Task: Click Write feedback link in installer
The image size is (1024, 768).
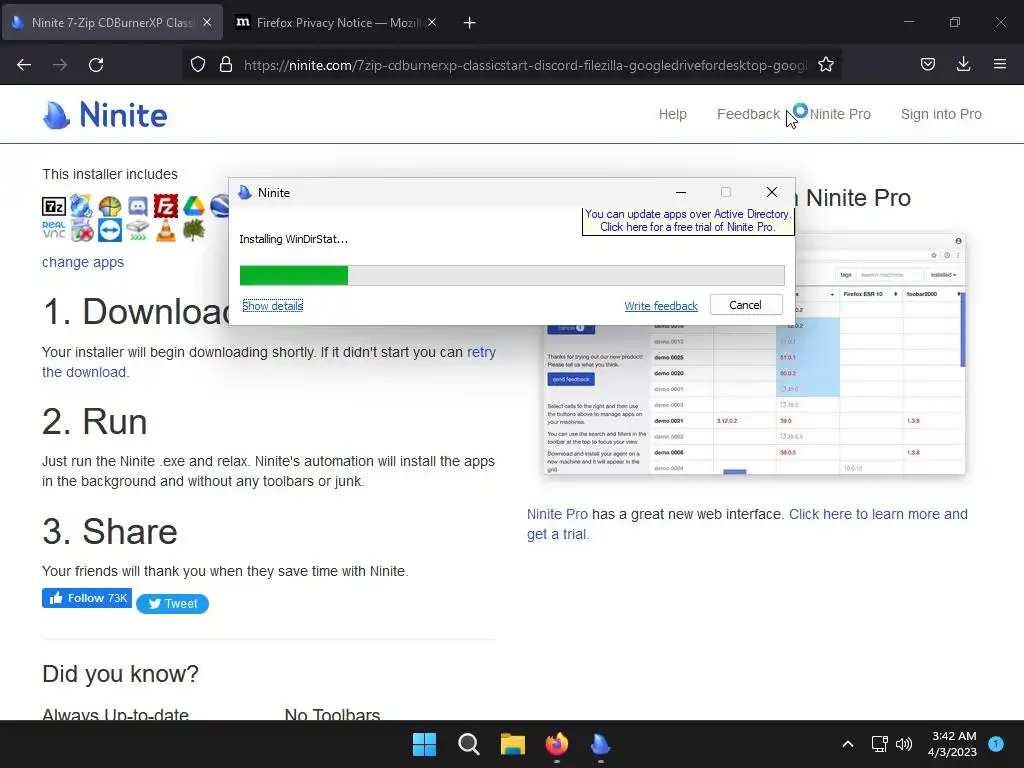Action: (x=661, y=306)
